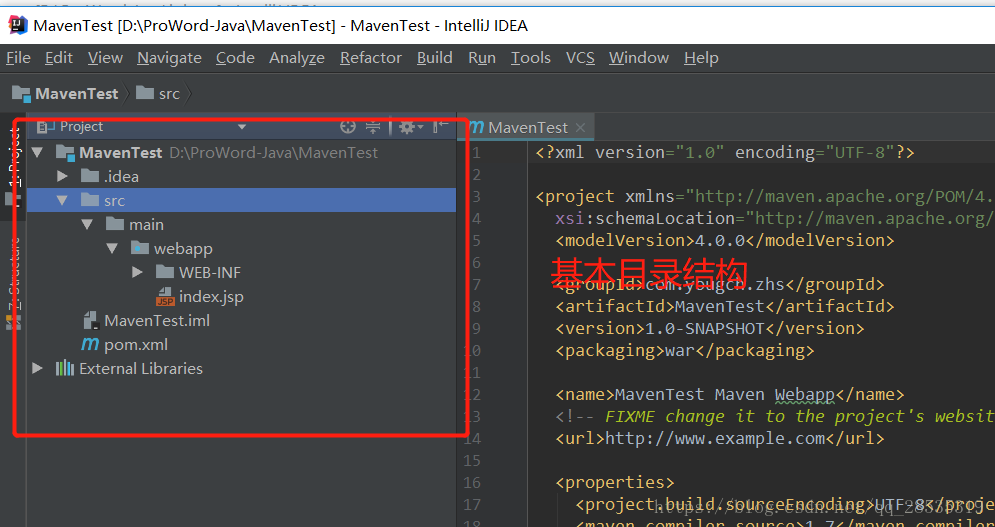Close the MavenTest editor tab
995x527 pixels.
pyautogui.click(x=579, y=128)
